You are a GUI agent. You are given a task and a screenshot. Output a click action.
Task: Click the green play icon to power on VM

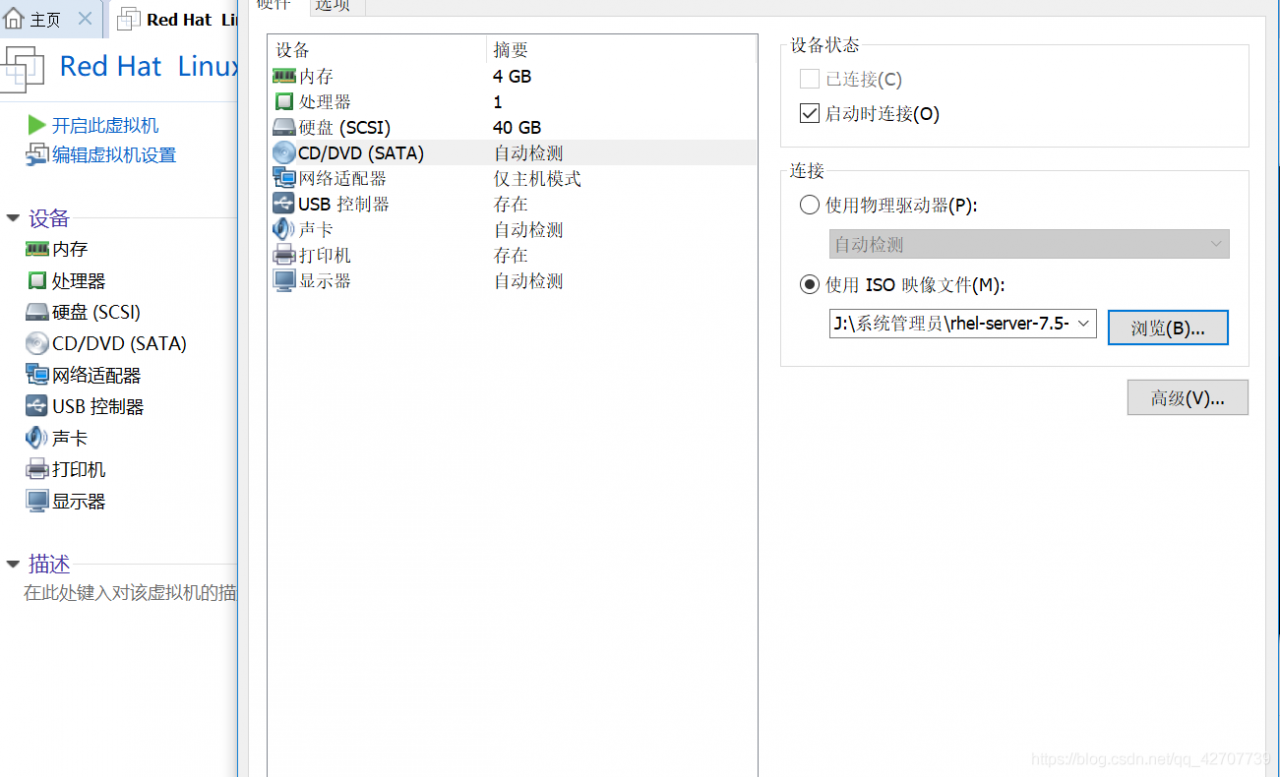pyautogui.click(x=37, y=125)
